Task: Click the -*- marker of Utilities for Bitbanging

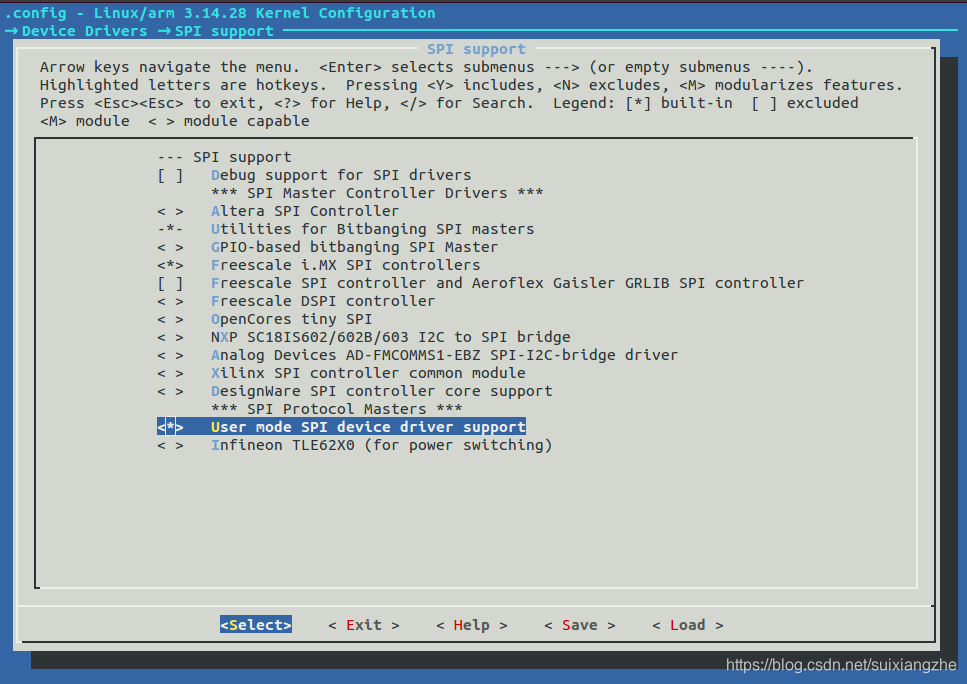Action: (170, 229)
